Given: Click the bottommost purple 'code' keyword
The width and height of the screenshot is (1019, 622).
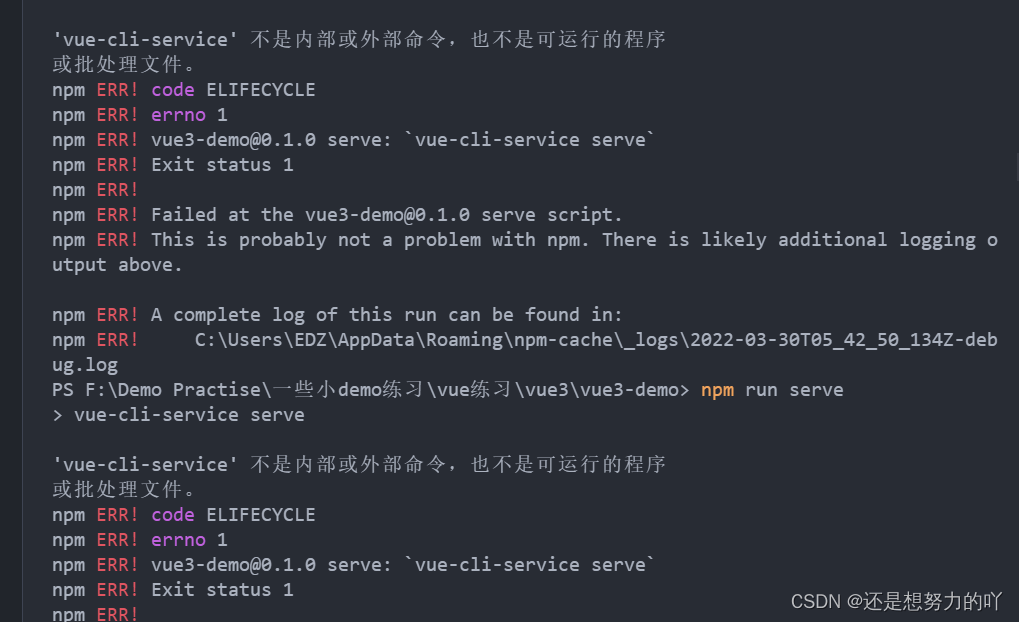Looking at the screenshot, I should (173, 515).
